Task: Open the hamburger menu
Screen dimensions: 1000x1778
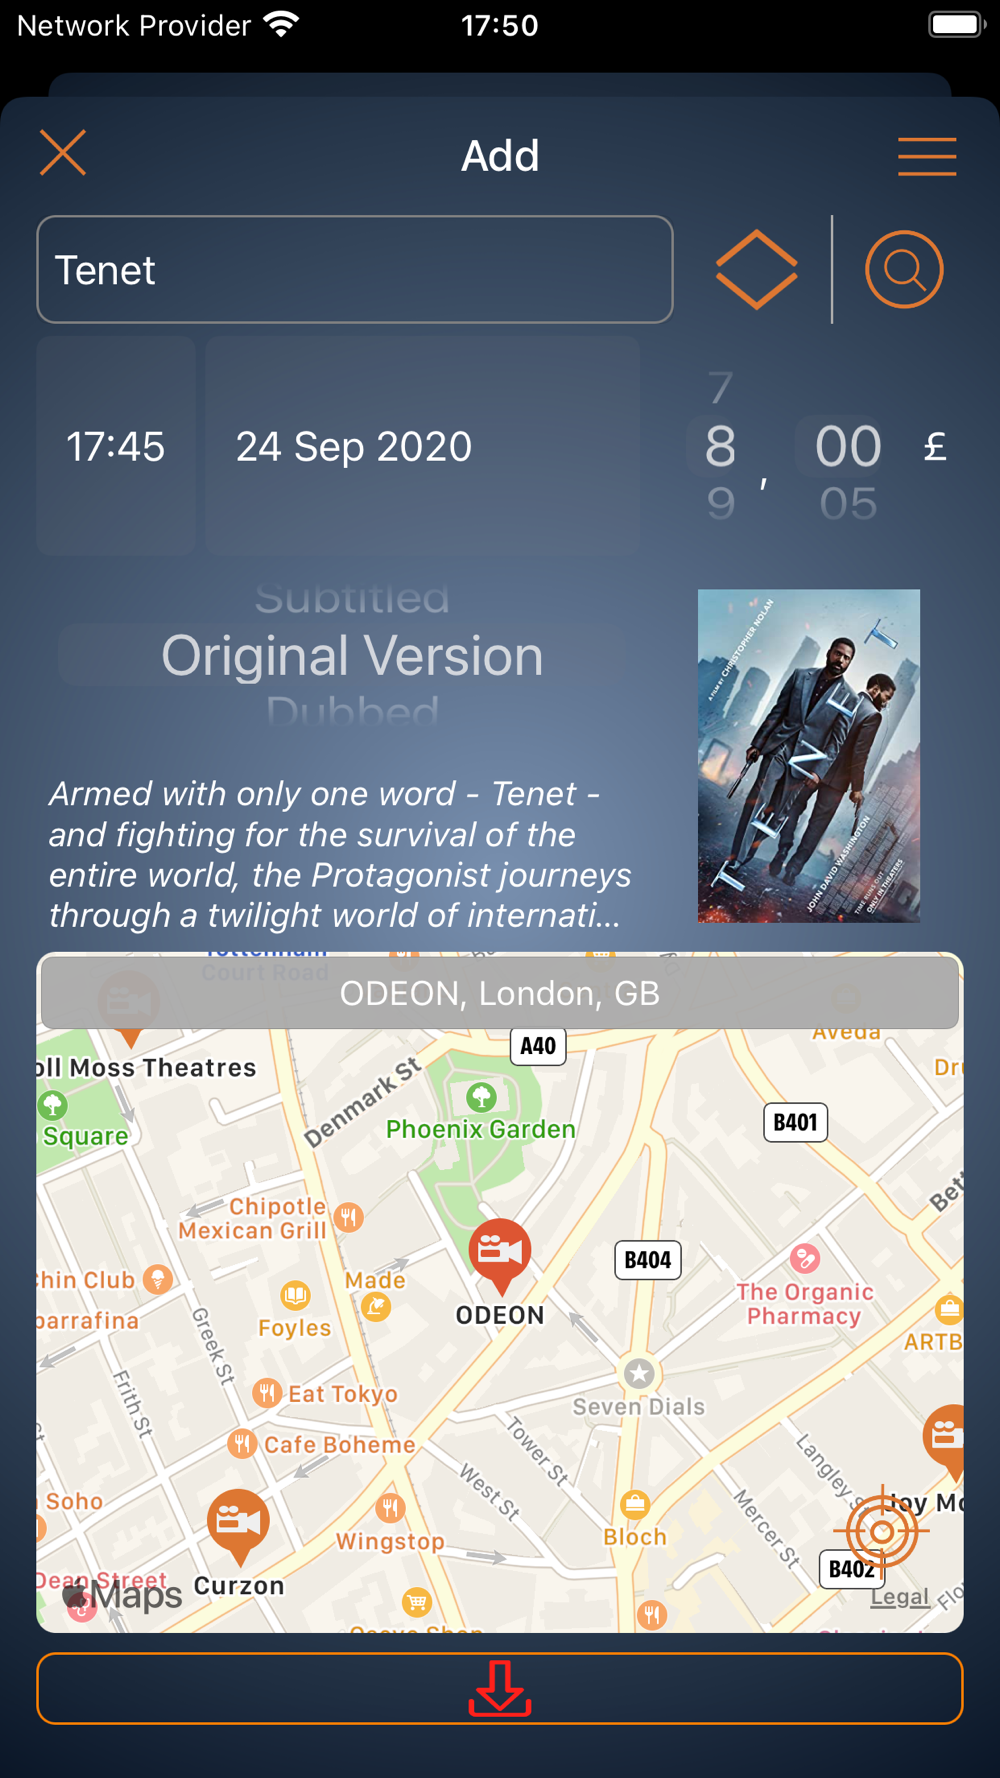Action: pos(927,156)
